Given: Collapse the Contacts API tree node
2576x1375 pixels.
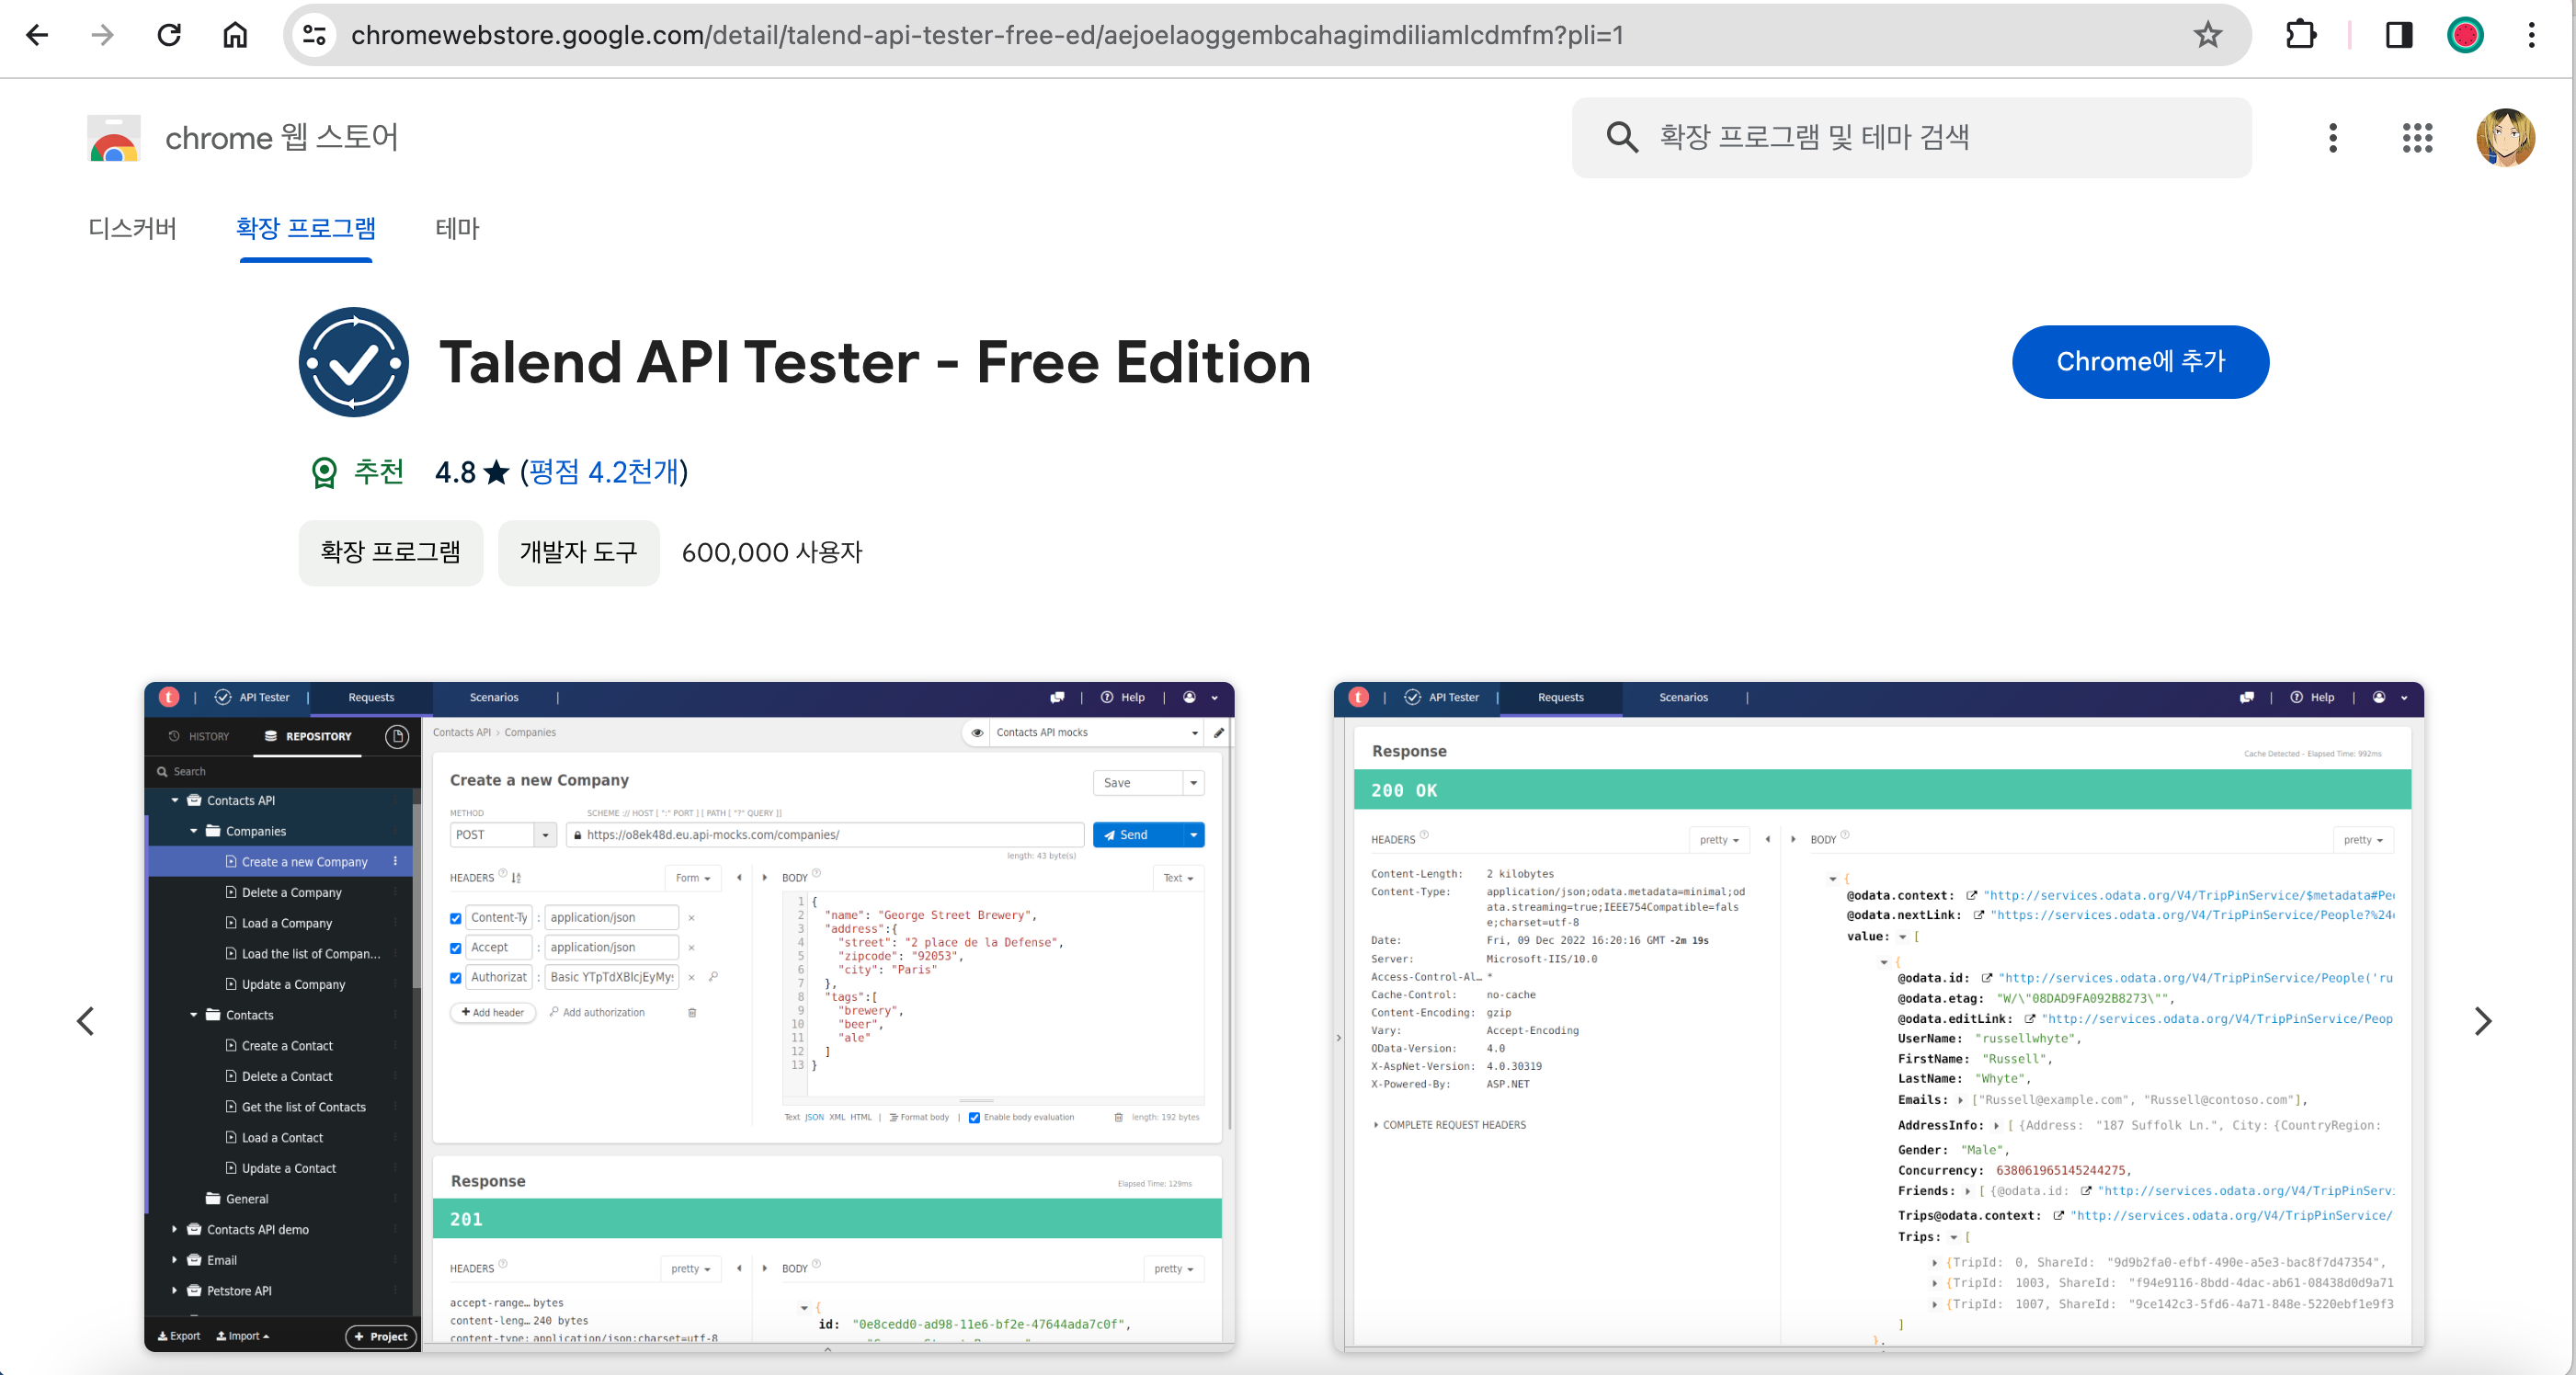Looking at the screenshot, I should pos(175,800).
